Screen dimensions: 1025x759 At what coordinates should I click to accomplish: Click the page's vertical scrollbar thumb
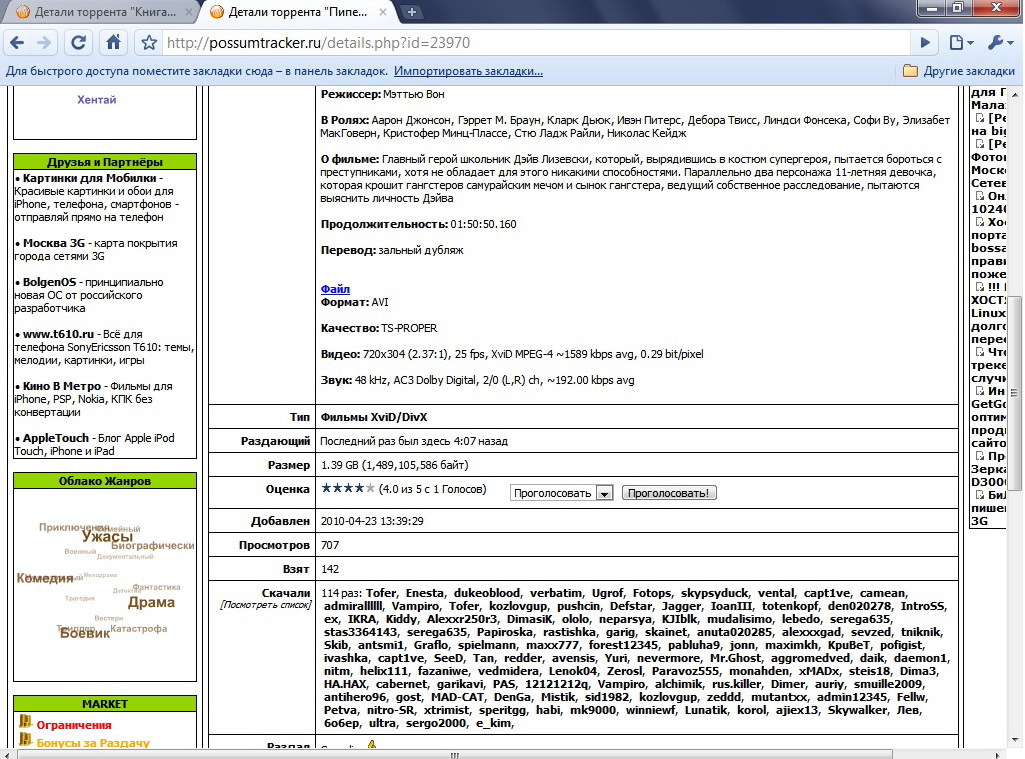(1014, 392)
